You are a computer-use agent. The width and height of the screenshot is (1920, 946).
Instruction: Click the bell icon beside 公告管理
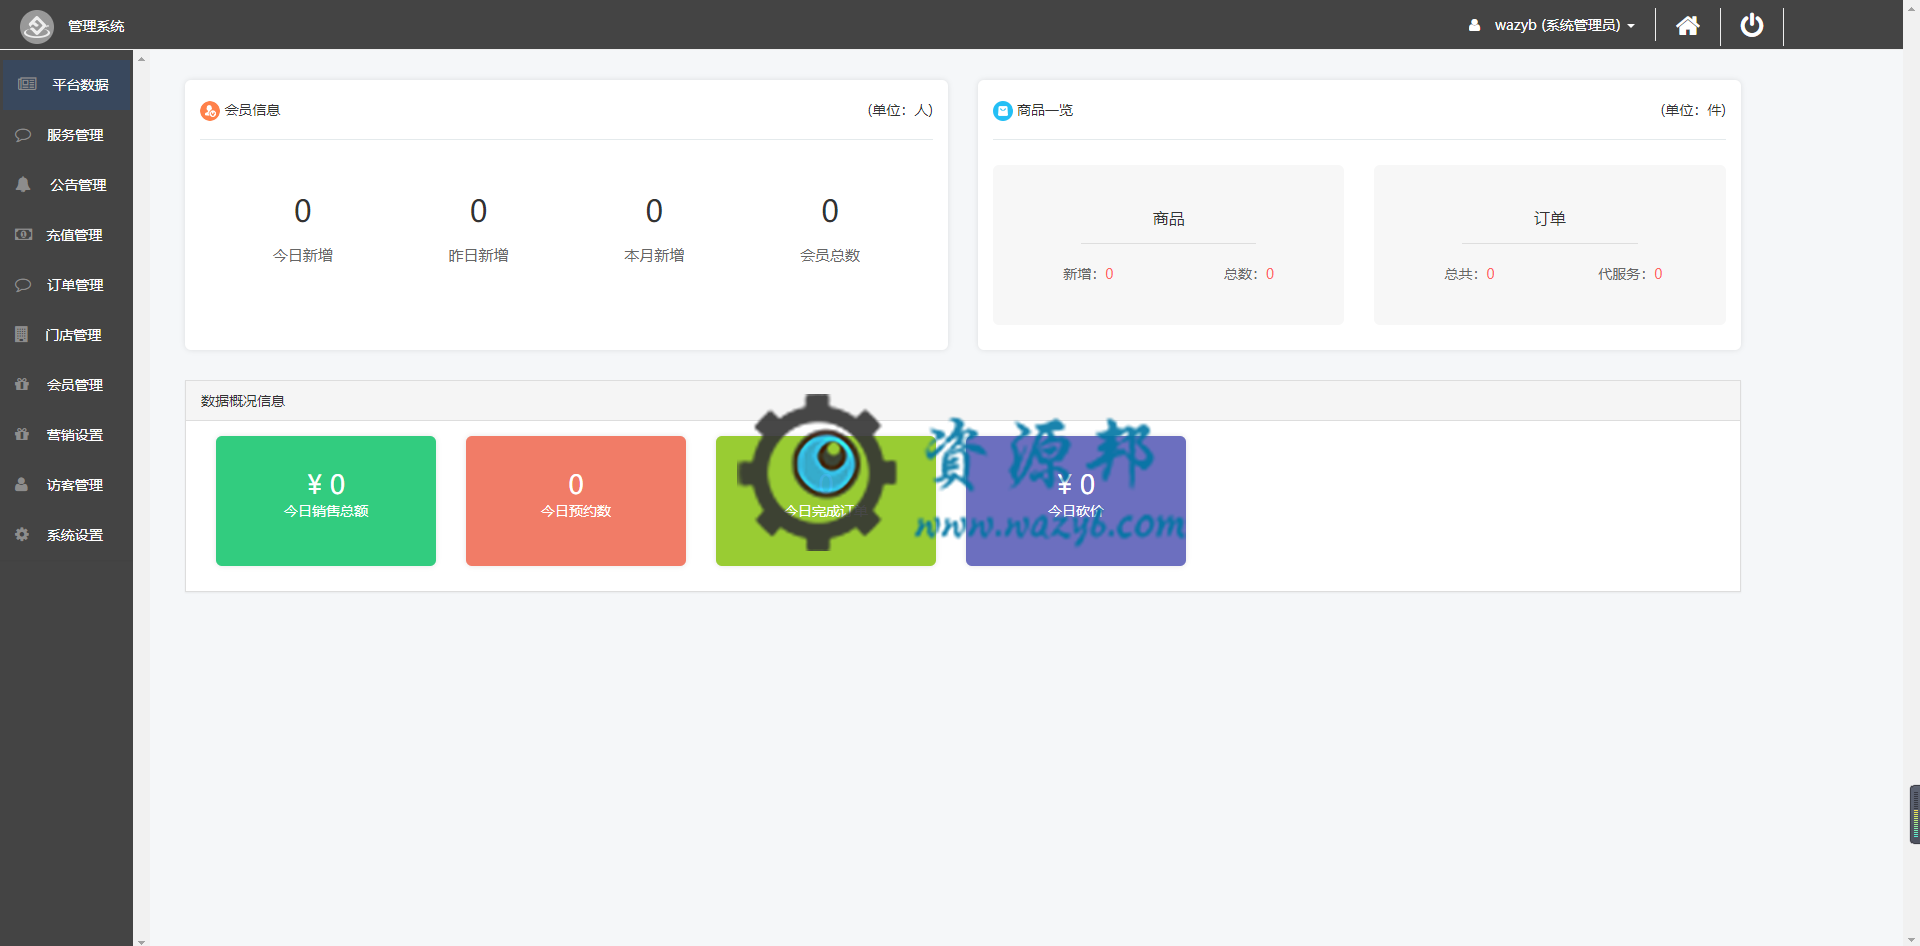23,184
